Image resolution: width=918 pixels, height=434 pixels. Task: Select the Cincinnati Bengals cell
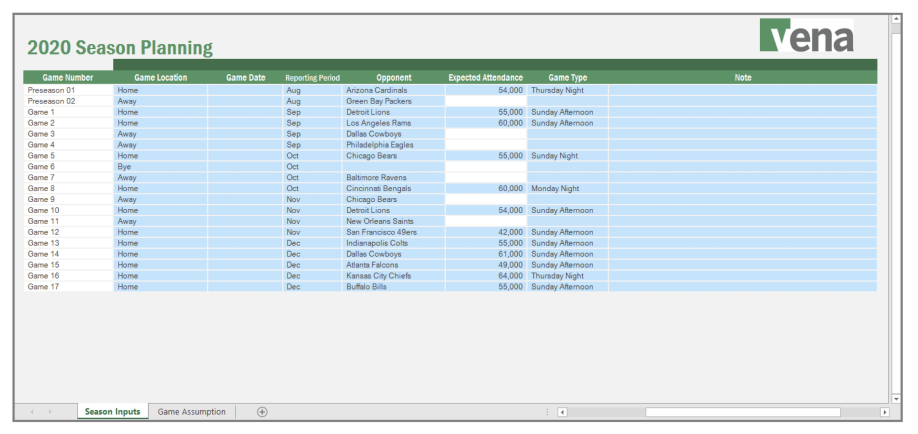tap(393, 189)
